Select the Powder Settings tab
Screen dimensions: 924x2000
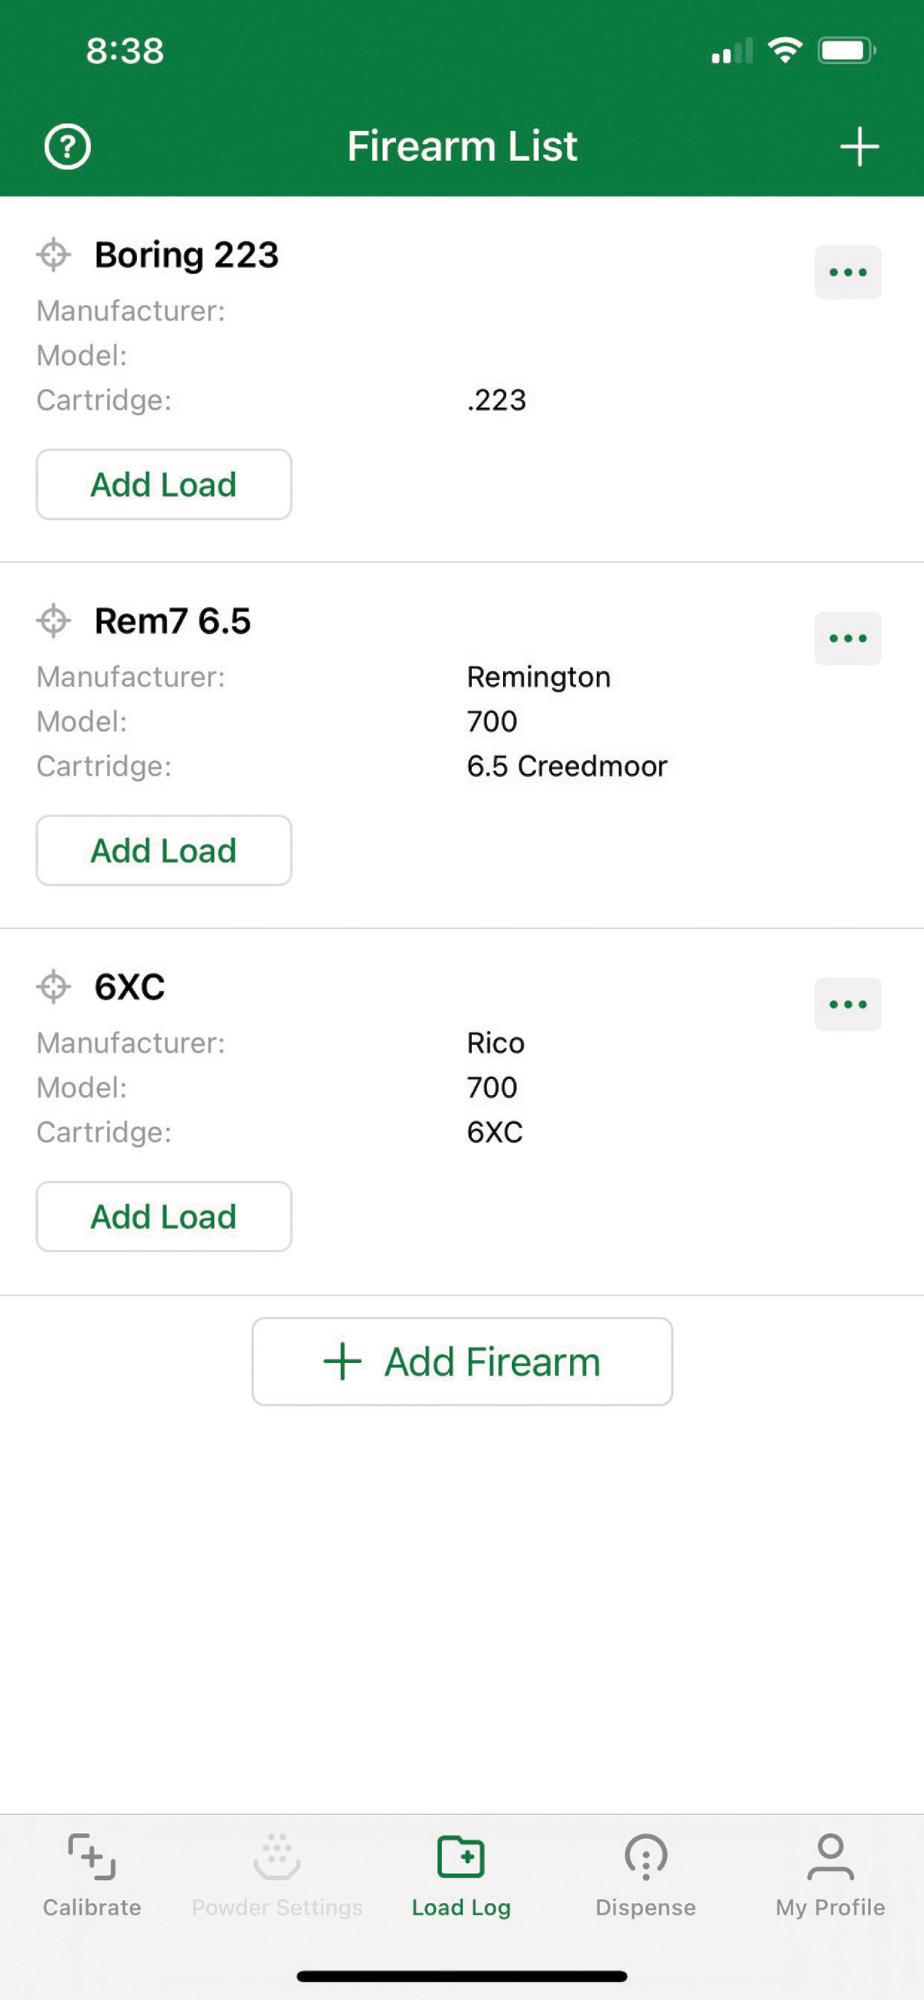[277, 1875]
